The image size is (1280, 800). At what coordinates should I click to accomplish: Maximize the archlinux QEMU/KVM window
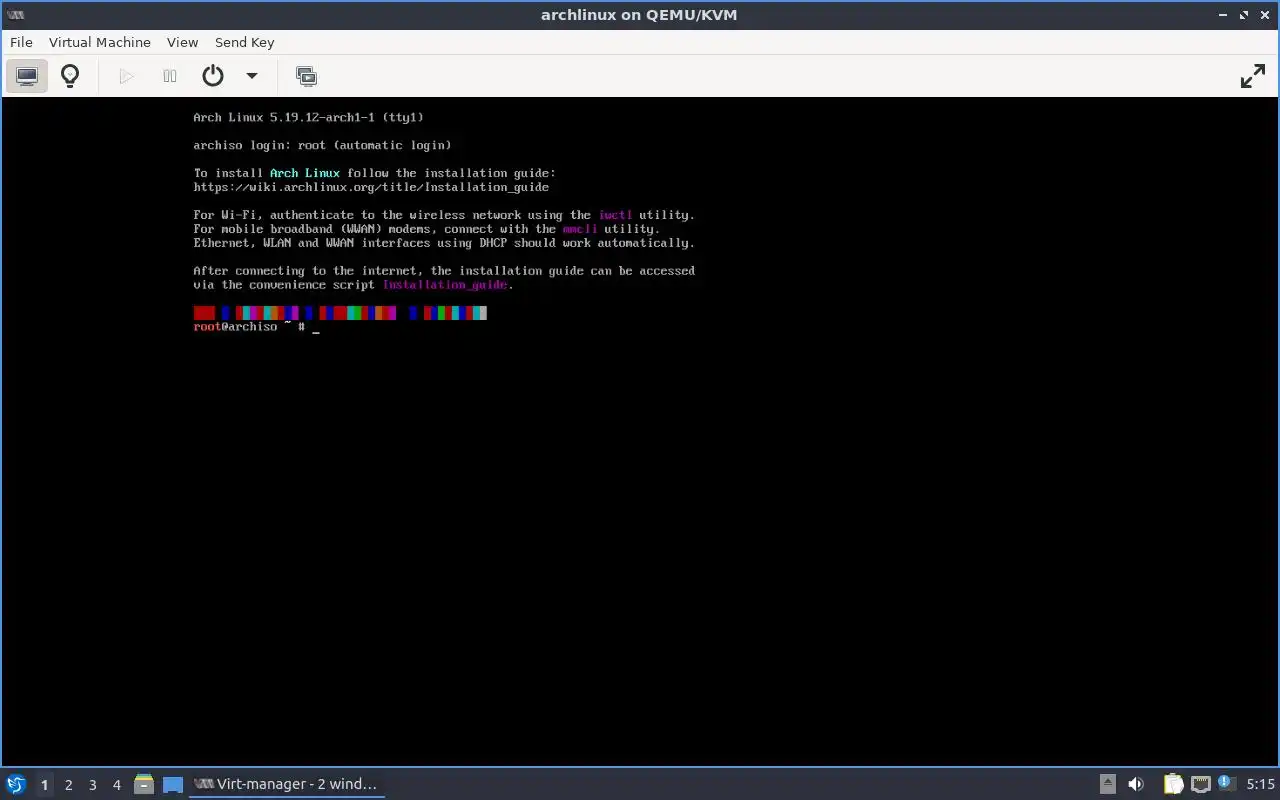[1245, 15]
